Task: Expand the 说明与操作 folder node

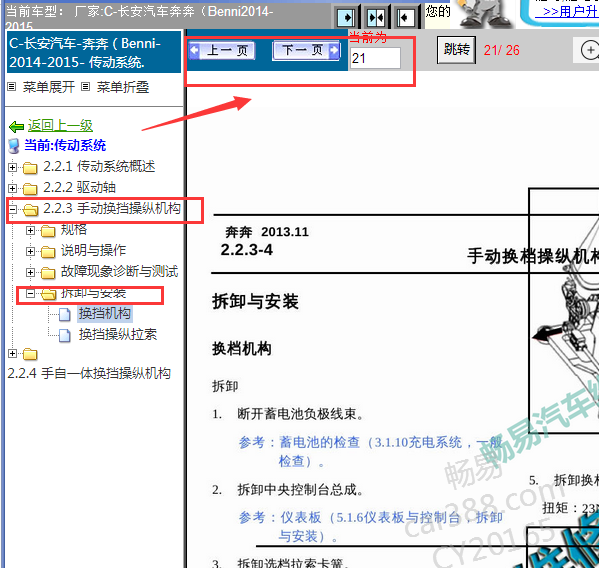Action: click(x=30, y=251)
